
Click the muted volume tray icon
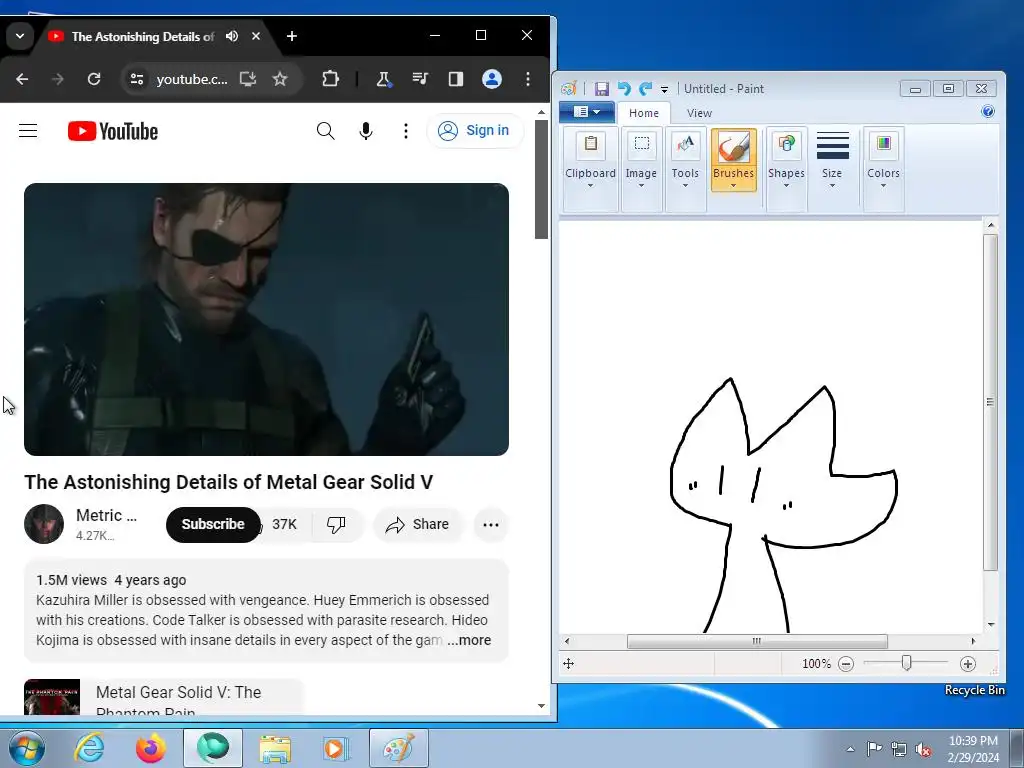coord(923,750)
